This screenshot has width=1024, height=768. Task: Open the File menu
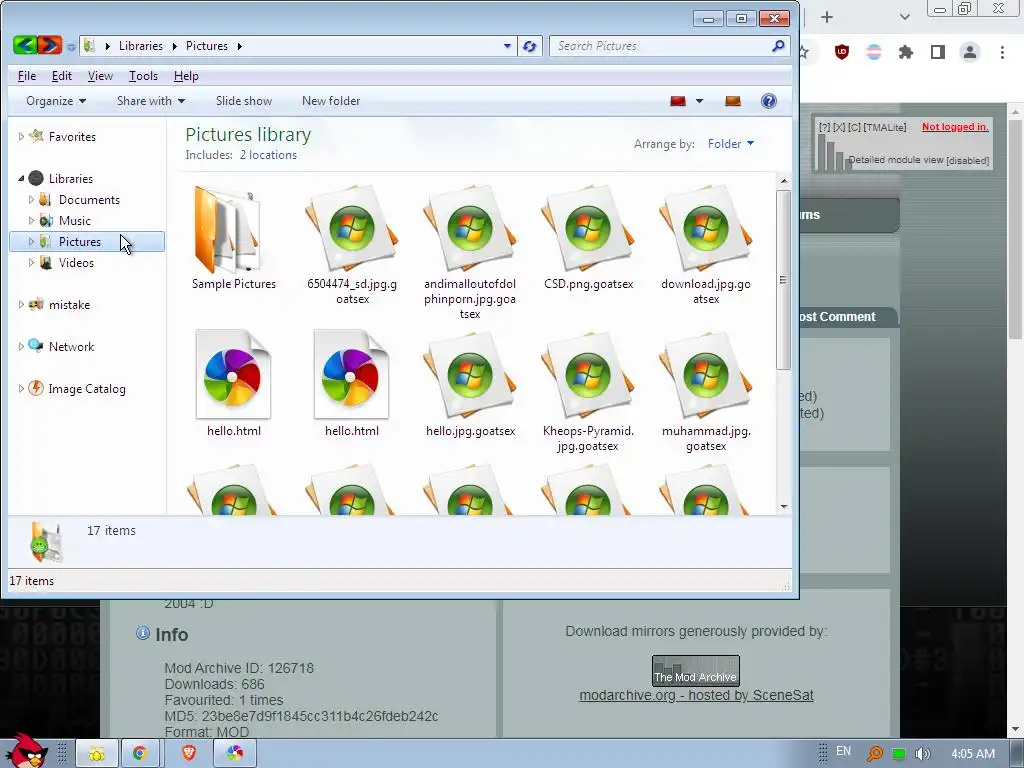27,76
